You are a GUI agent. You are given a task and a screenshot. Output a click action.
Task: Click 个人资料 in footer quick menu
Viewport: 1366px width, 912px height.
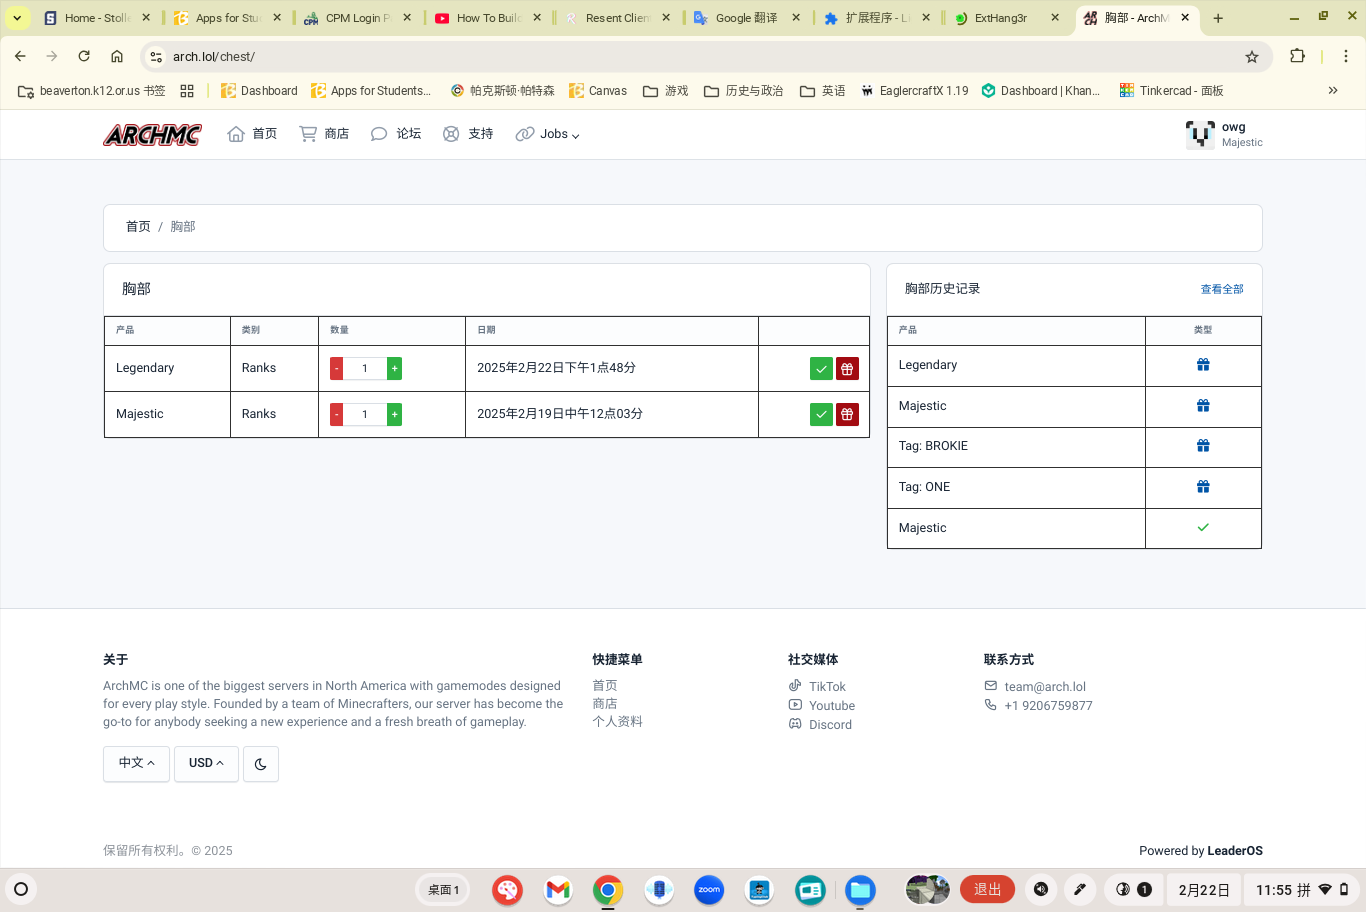(x=617, y=722)
